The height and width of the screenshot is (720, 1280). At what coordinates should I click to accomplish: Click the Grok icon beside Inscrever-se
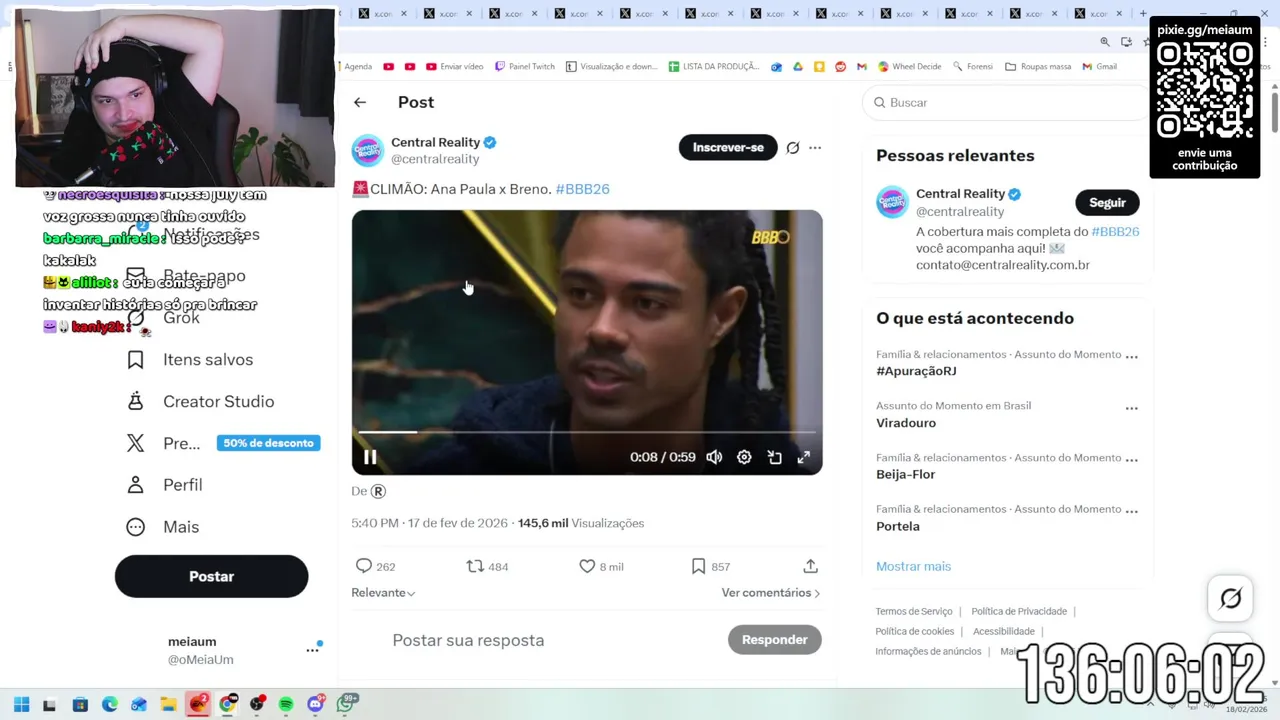coord(792,147)
